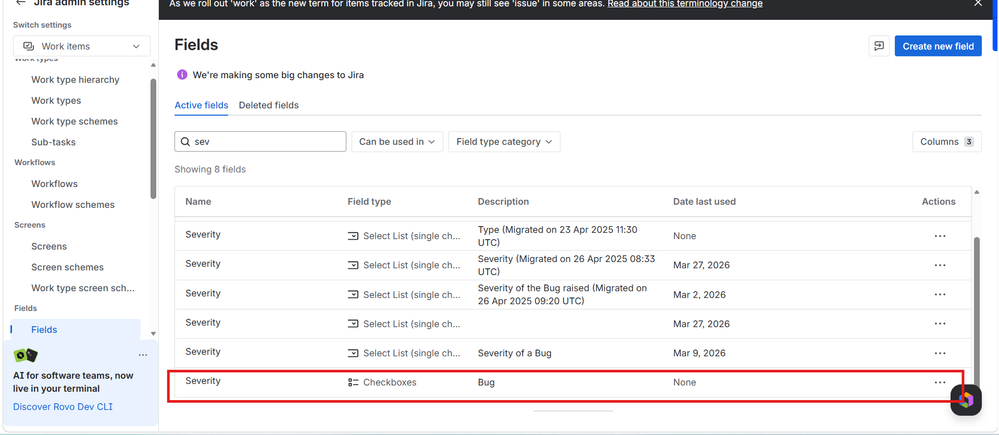This screenshot has width=999, height=435.
Task: Click the Field type column header
Action: [370, 201]
